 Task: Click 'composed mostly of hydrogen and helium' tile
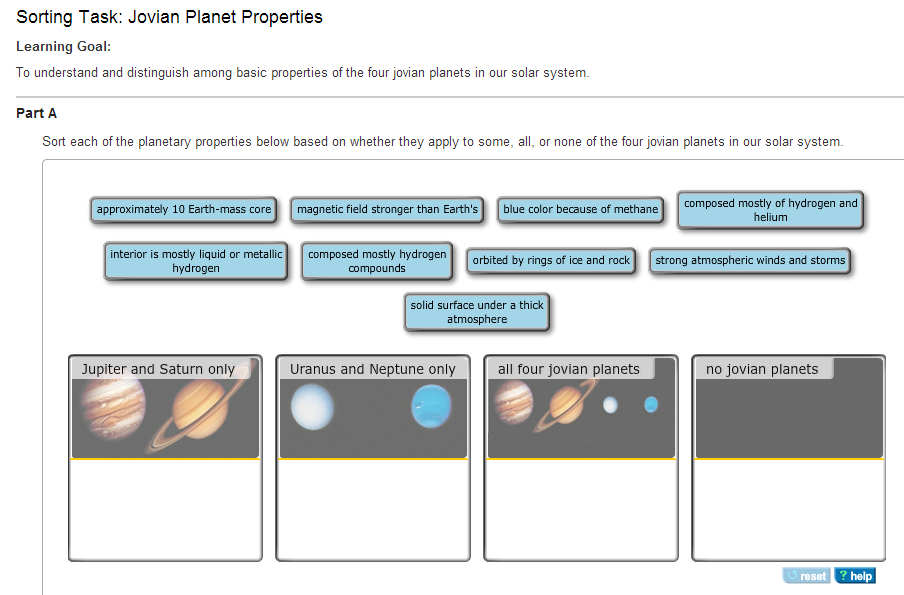point(770,210)
